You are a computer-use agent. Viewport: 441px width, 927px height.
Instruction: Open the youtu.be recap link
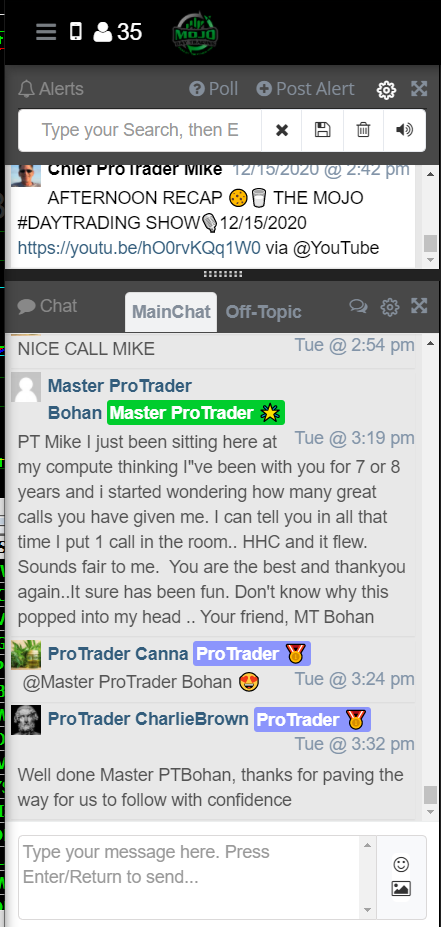139,248
